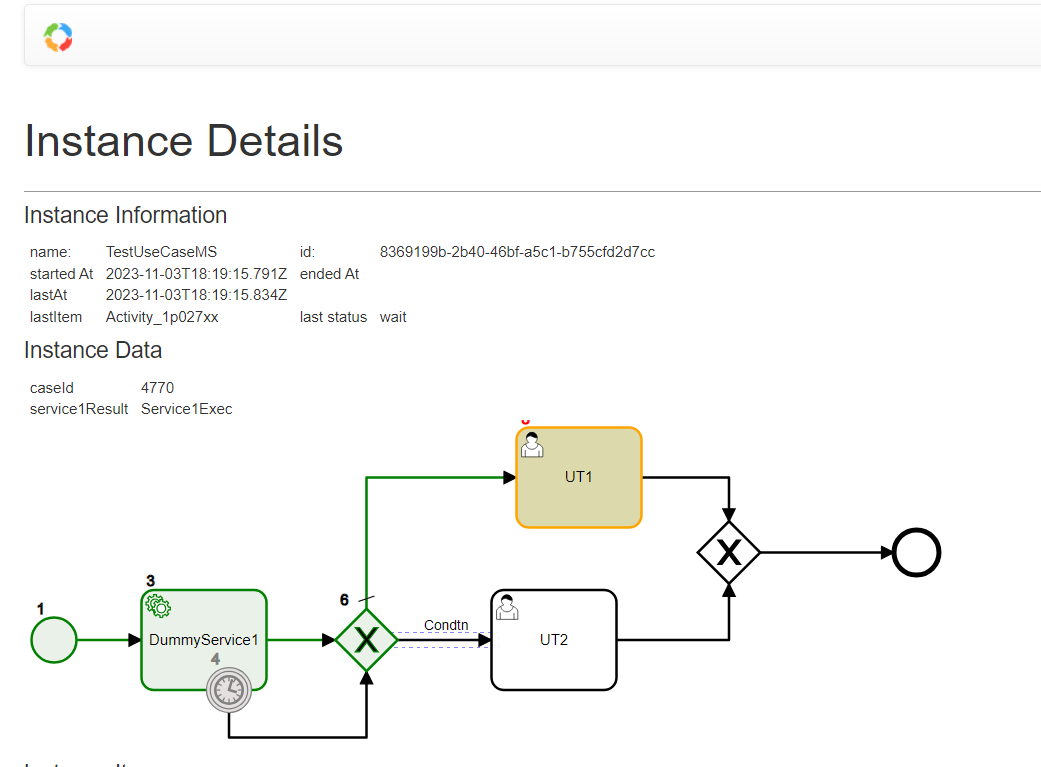
Task: Click the Instance Information section heading
Action: pos(126,215)
